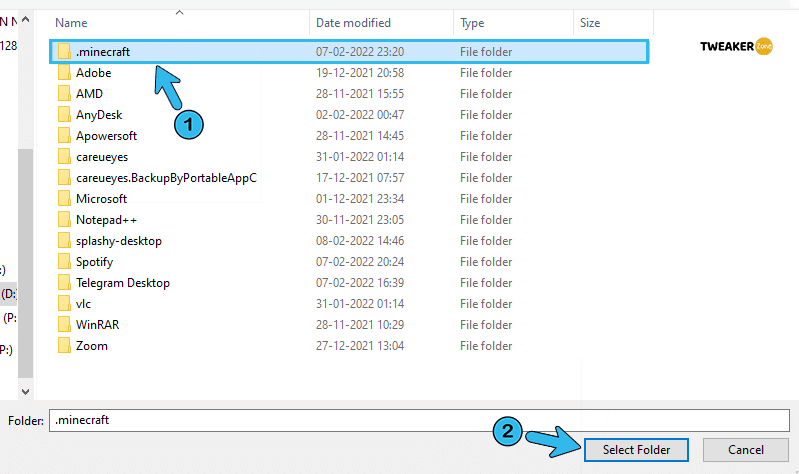Click the WinRAR folder icon
This screenshot has width=799, height=474.
(64, 325)
